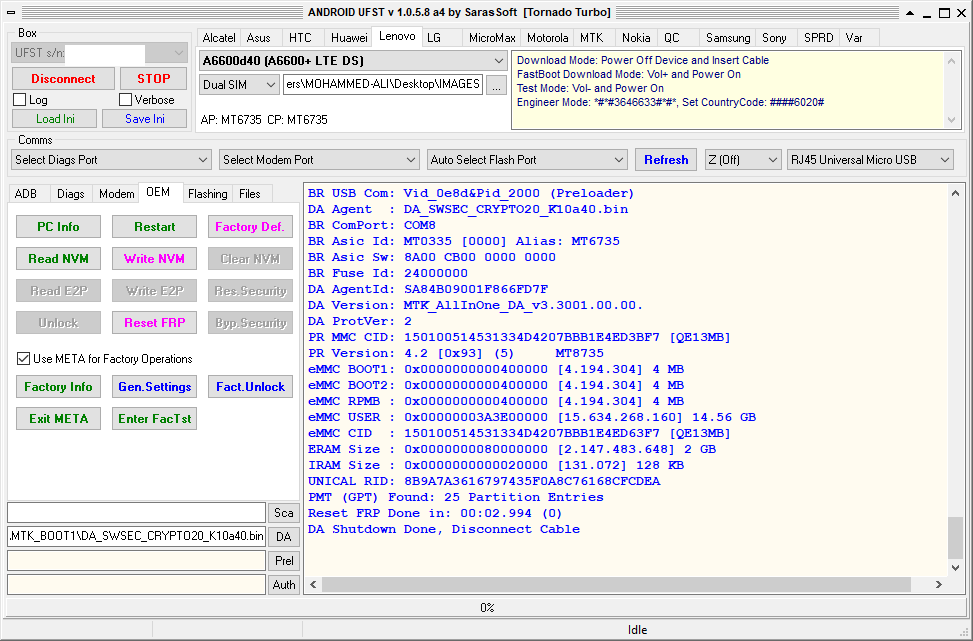Viewport: 973px width, 641px height.
Task: Enable the Log checkbox
Action: coord(20,100)
